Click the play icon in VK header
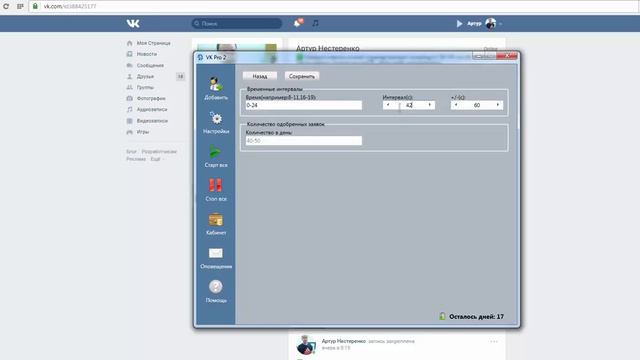 coord(459,24)
